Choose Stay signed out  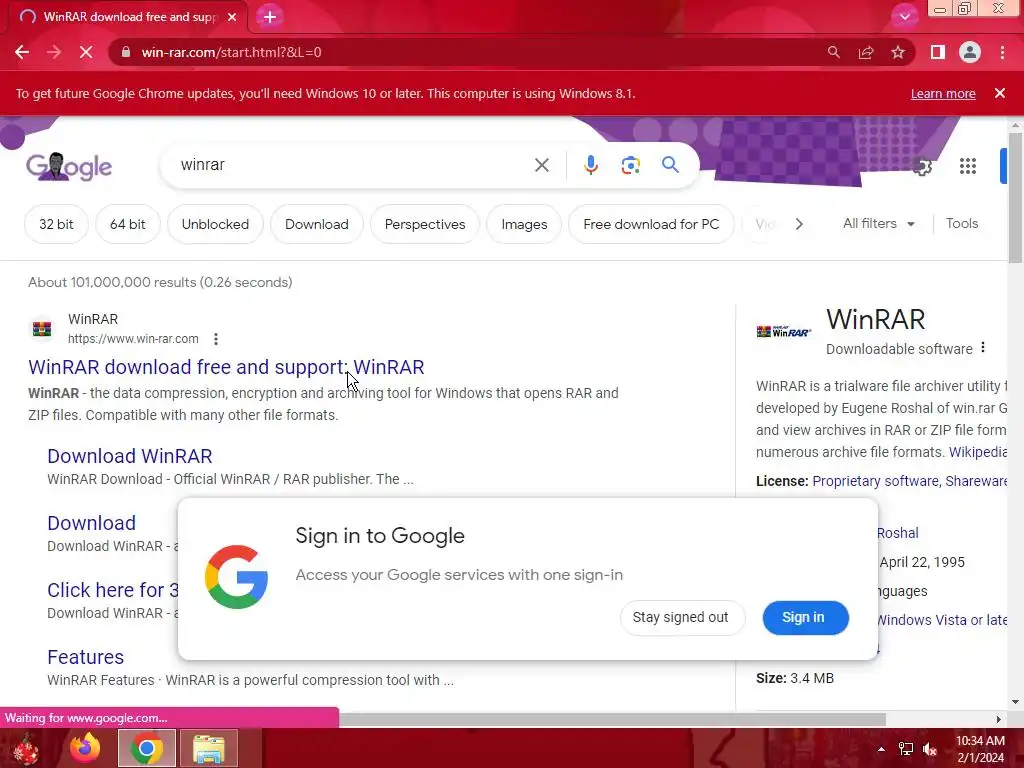(681, 617)
